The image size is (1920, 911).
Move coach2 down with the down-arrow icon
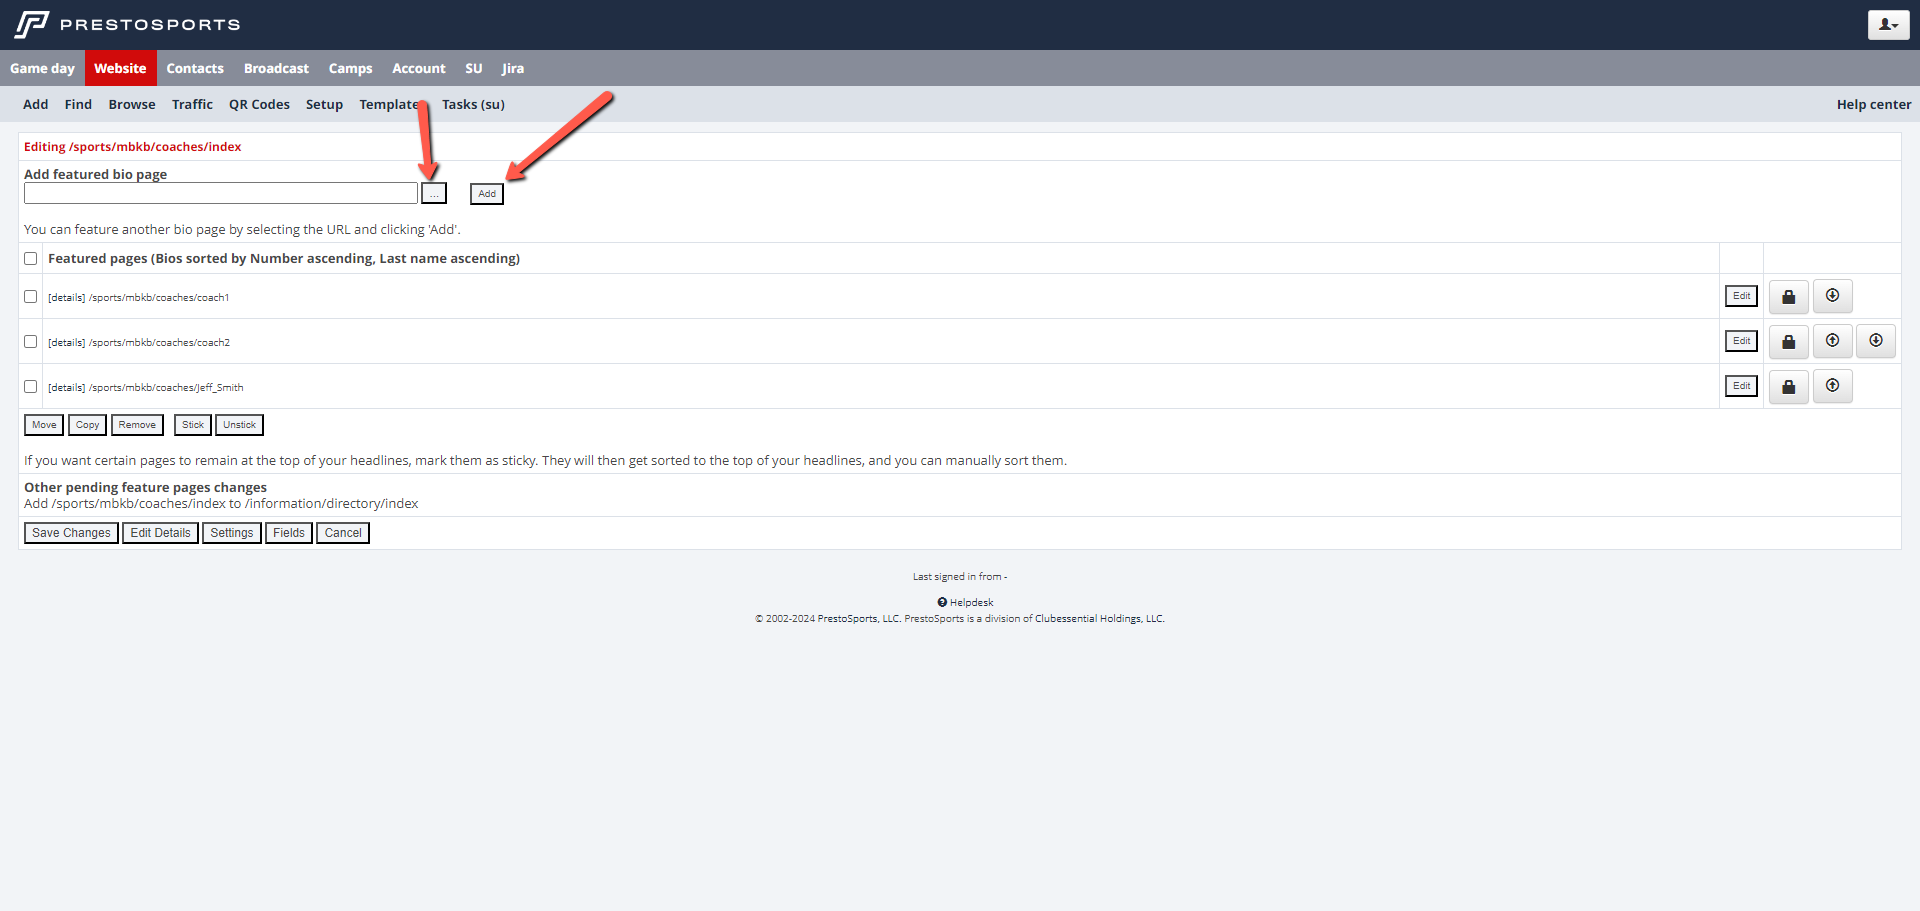pyautogui.click(x=1875, y=341)
